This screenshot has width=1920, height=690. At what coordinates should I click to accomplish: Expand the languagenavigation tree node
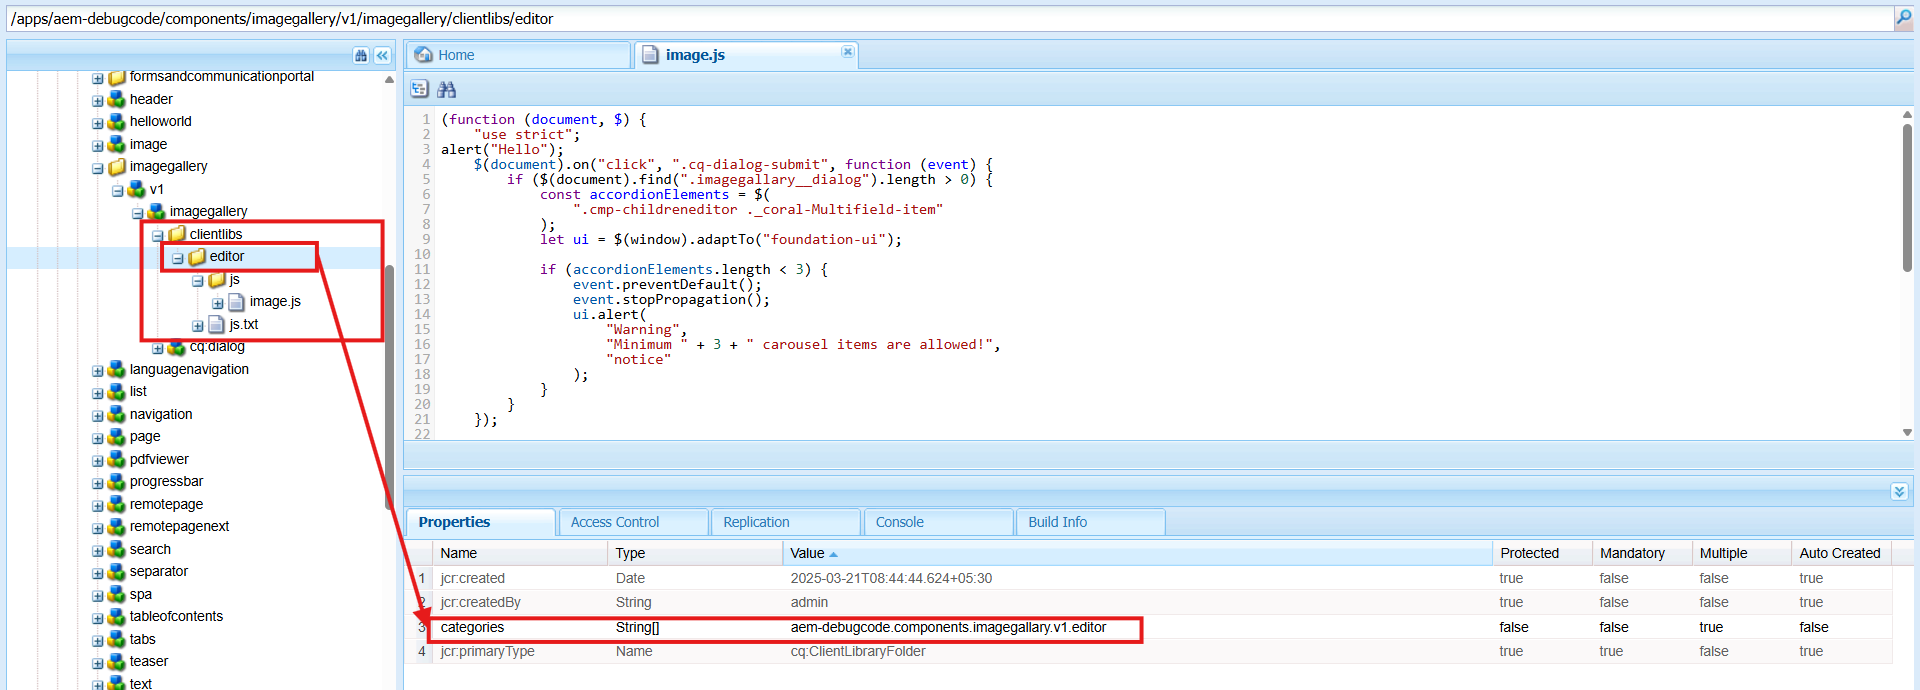[98, 371]
